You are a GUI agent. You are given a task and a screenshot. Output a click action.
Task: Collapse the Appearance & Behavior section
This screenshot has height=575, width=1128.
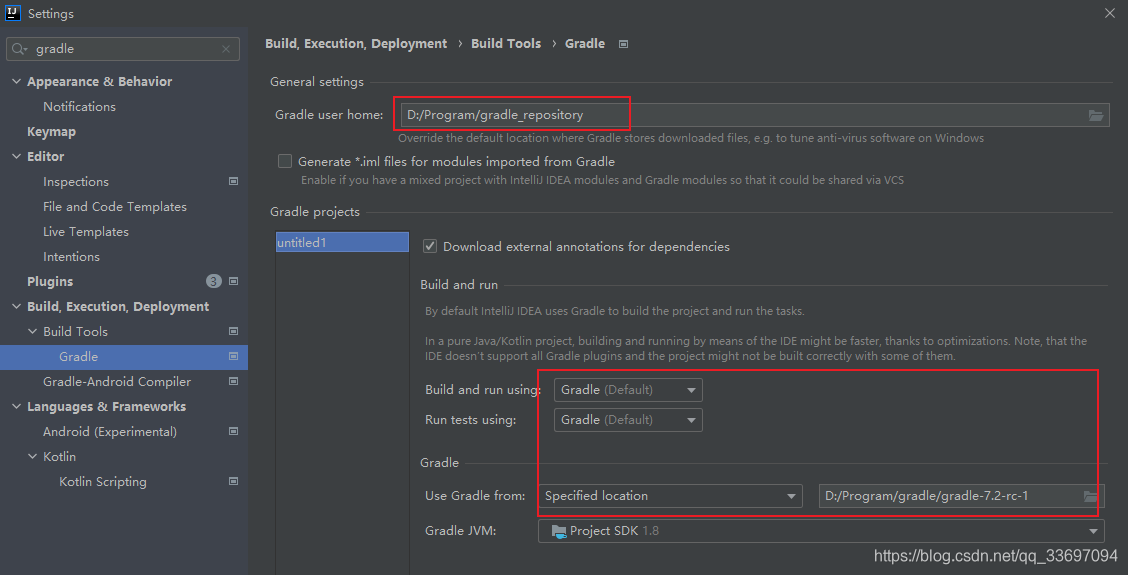(x=17, y=82)
